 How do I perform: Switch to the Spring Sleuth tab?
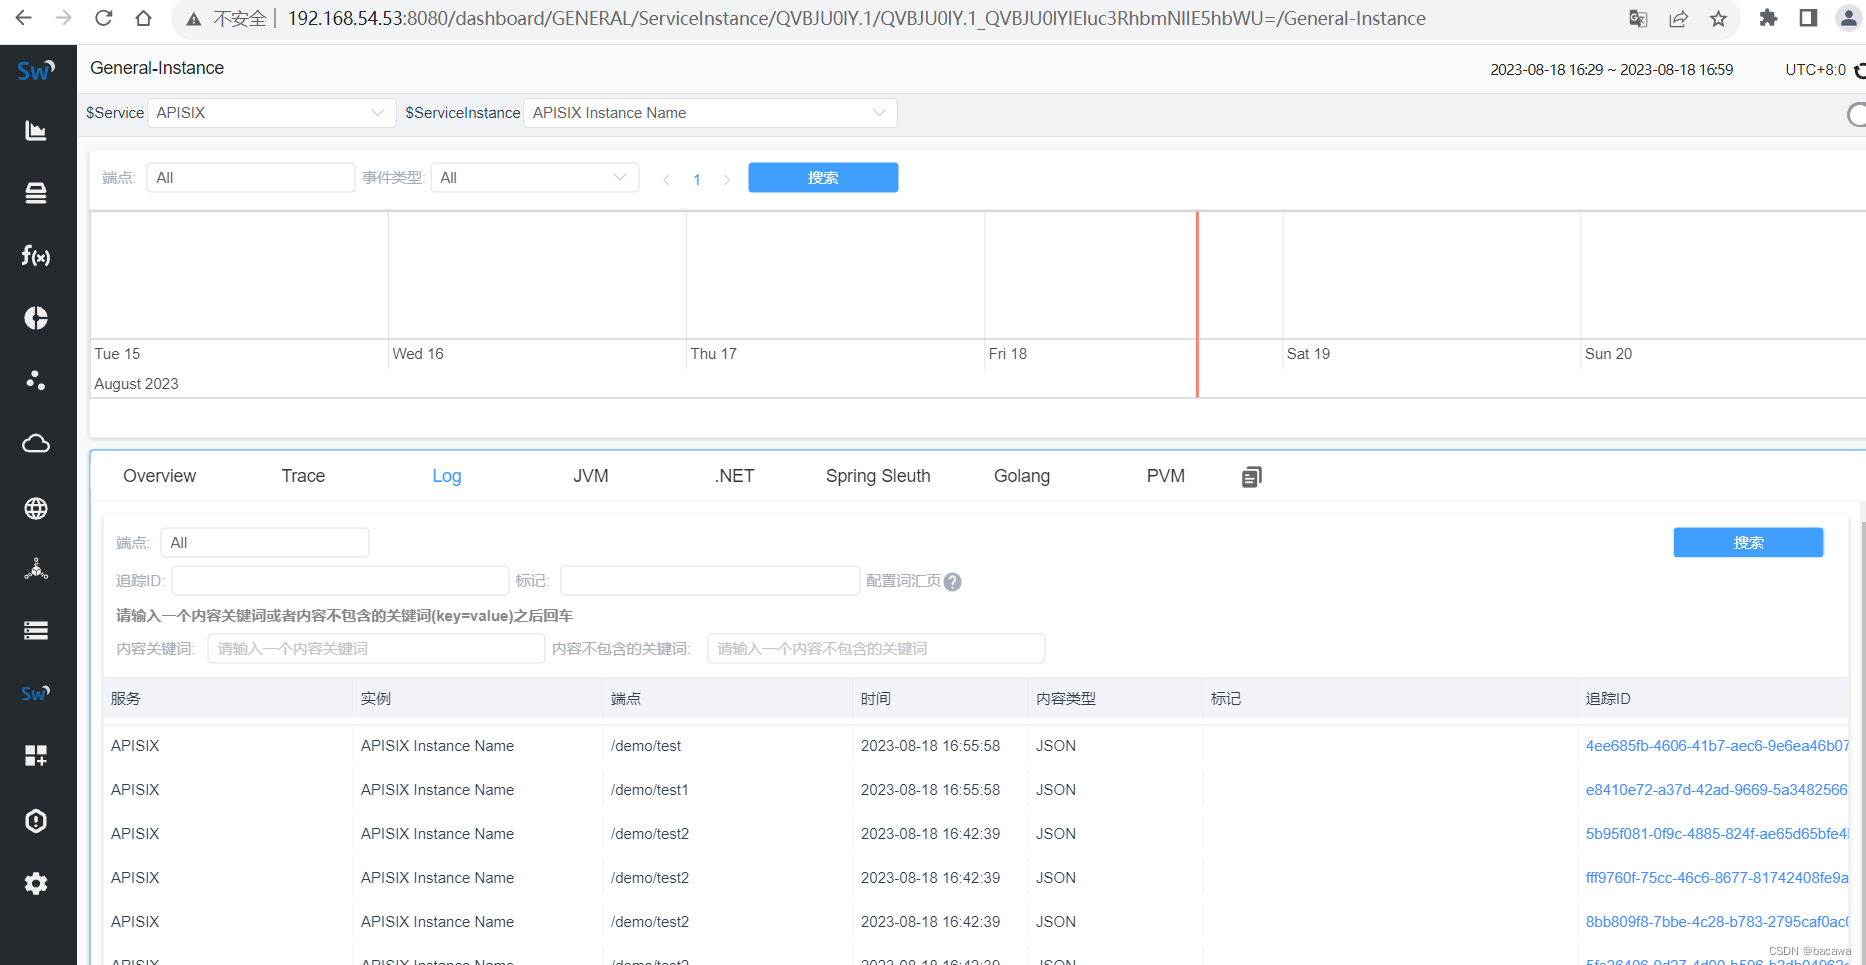[878, 476]
